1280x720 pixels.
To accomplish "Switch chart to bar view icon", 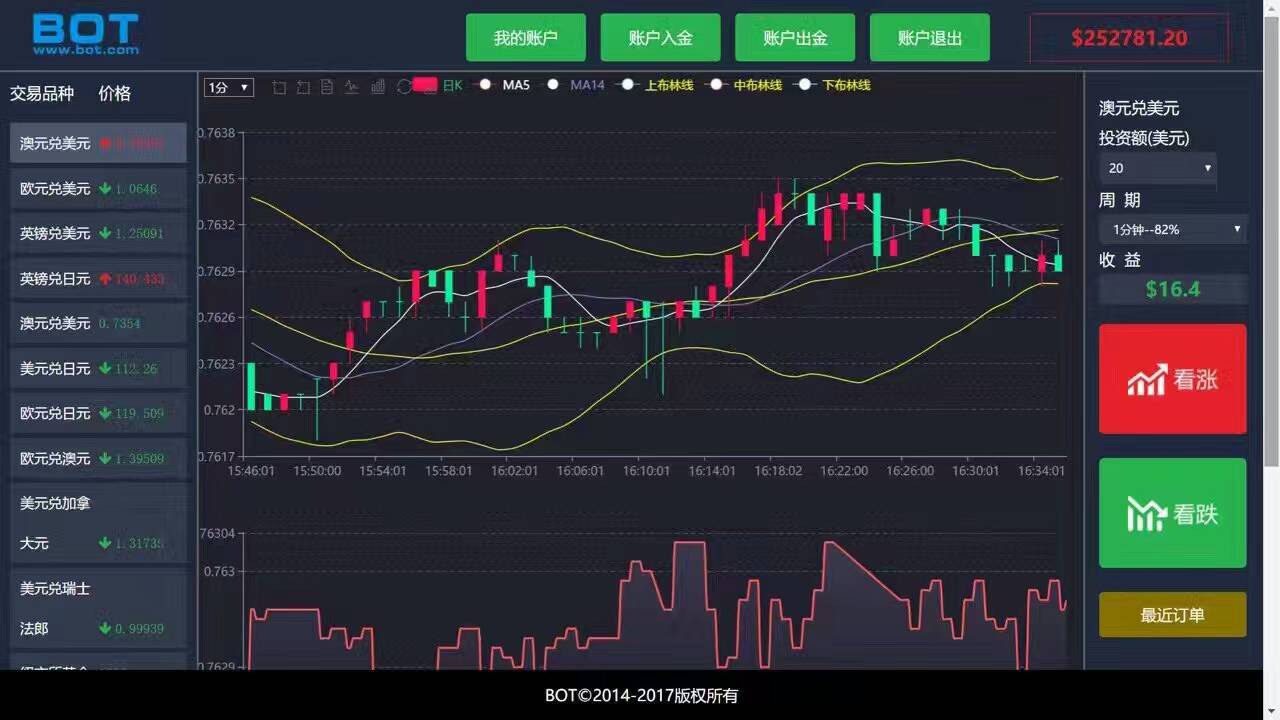I will [377, 87].
